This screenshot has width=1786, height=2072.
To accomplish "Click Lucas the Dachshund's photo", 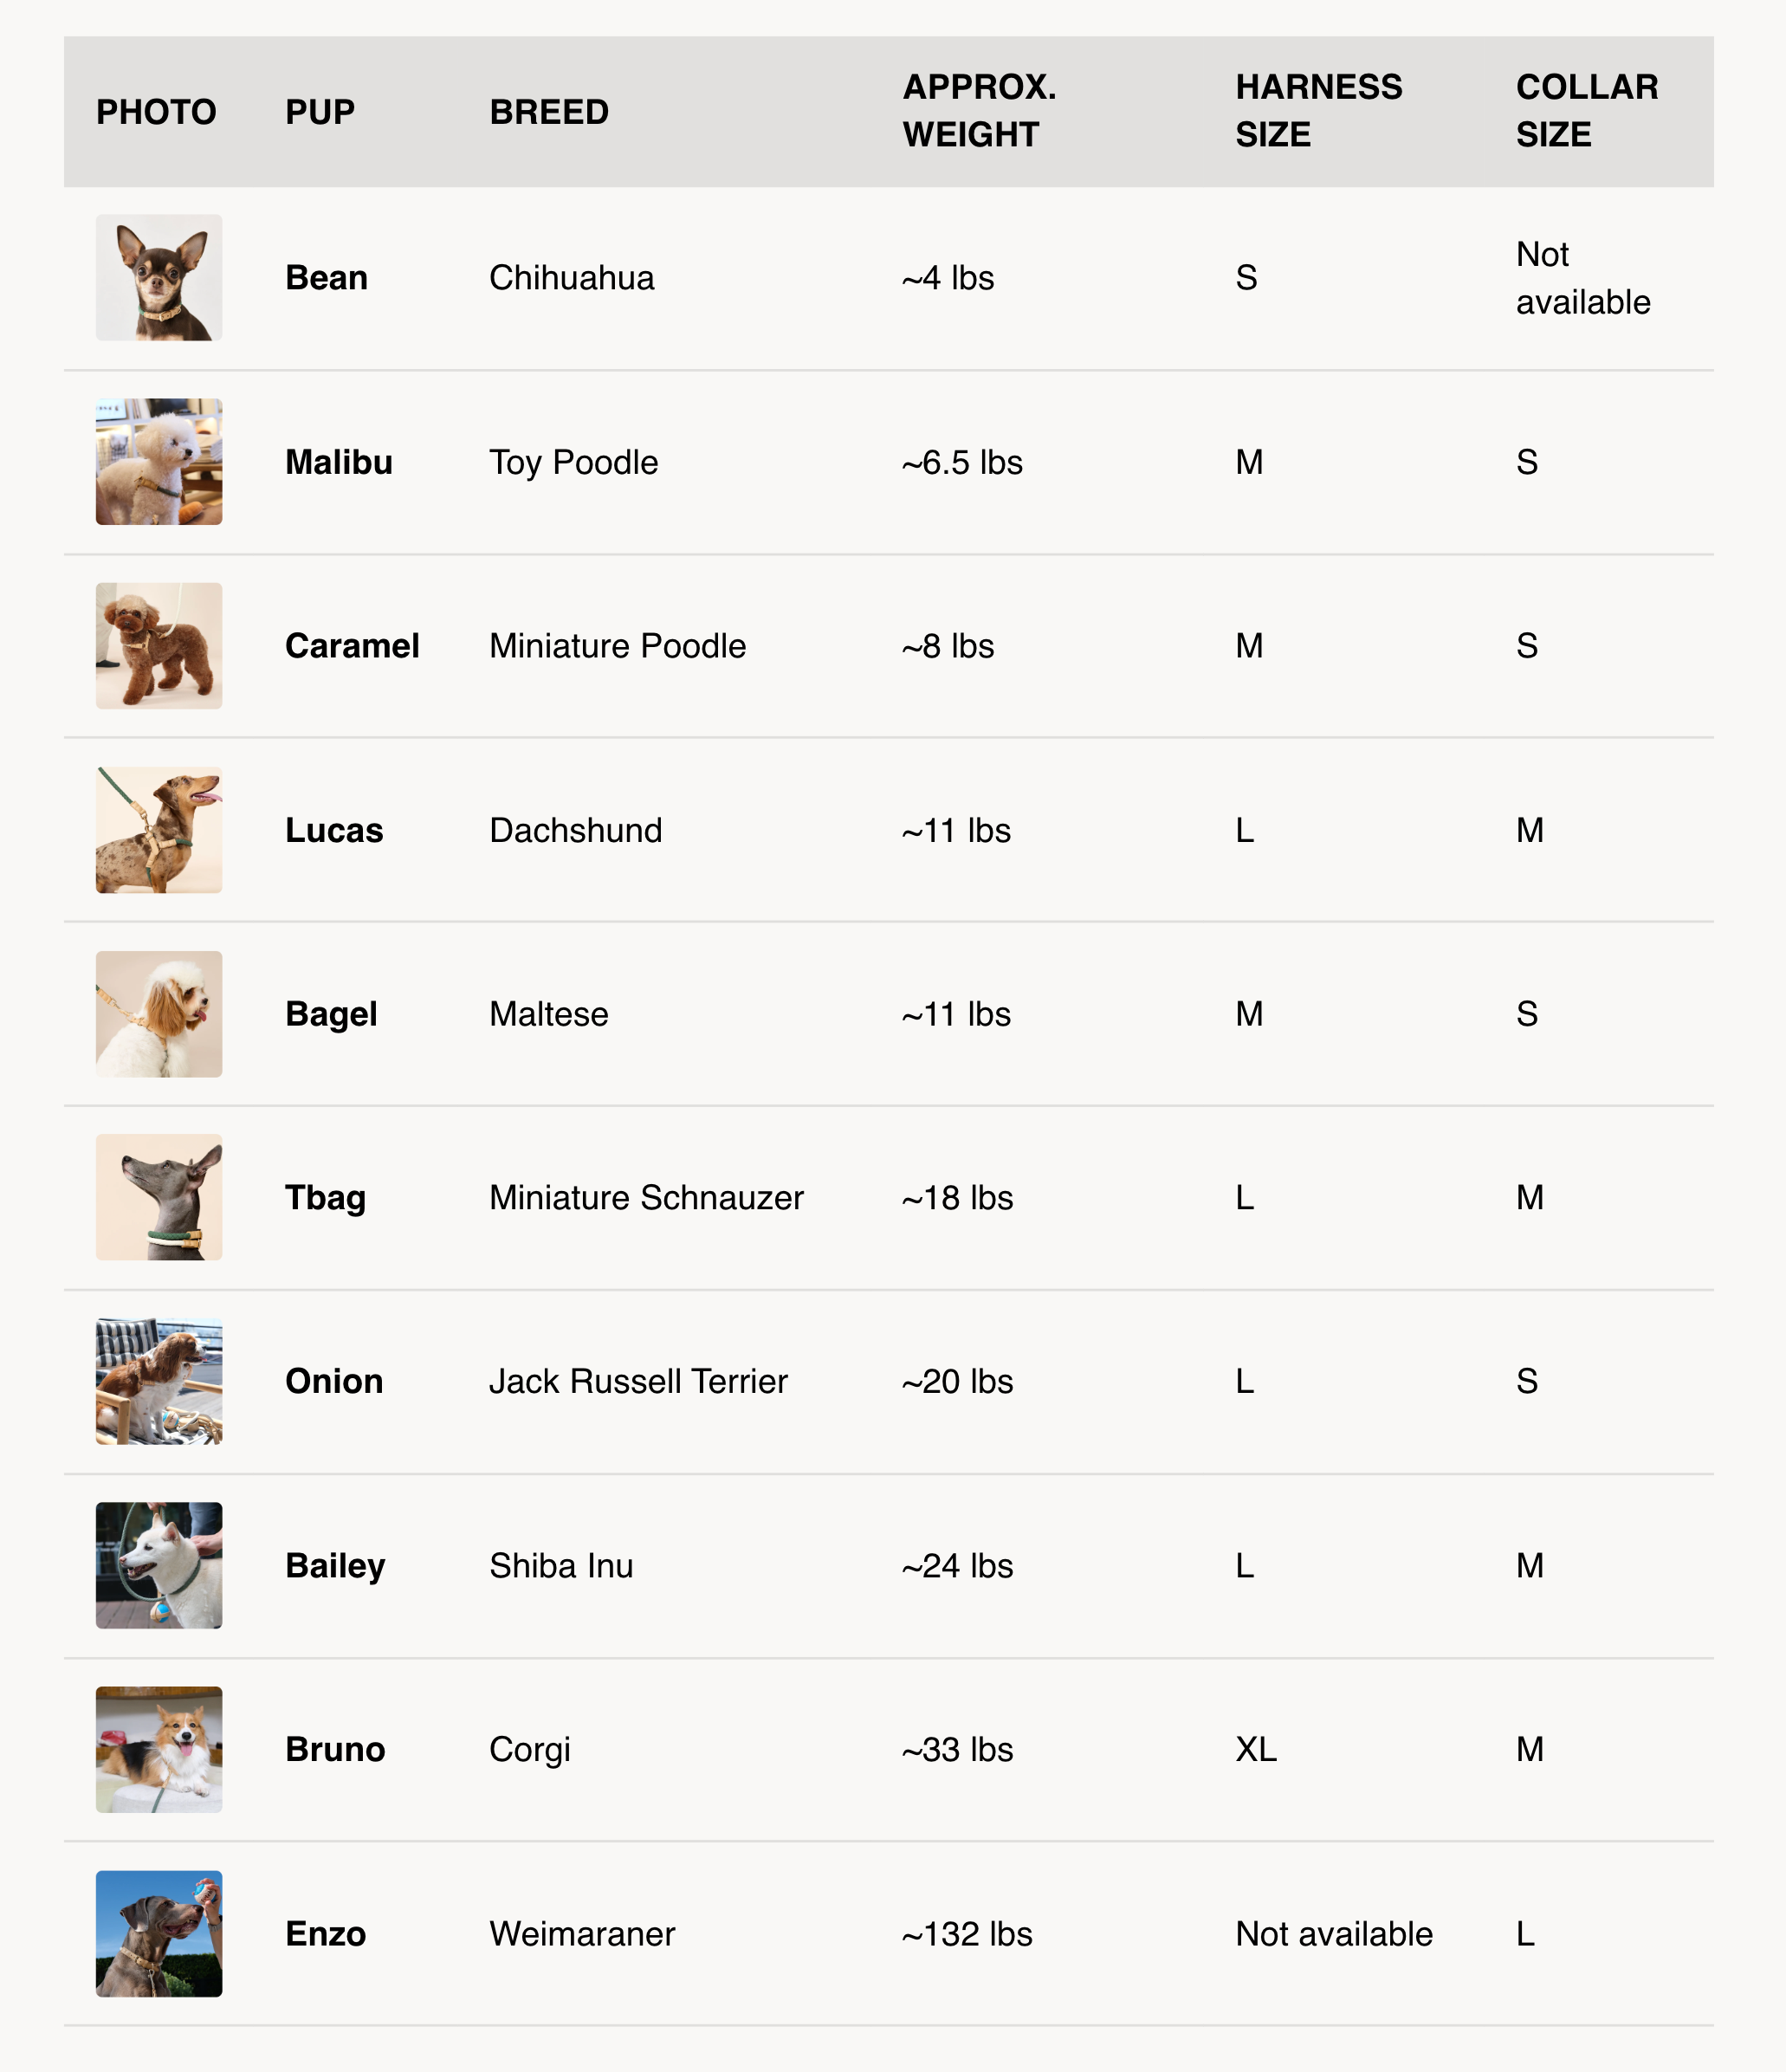I will (159, 830).
